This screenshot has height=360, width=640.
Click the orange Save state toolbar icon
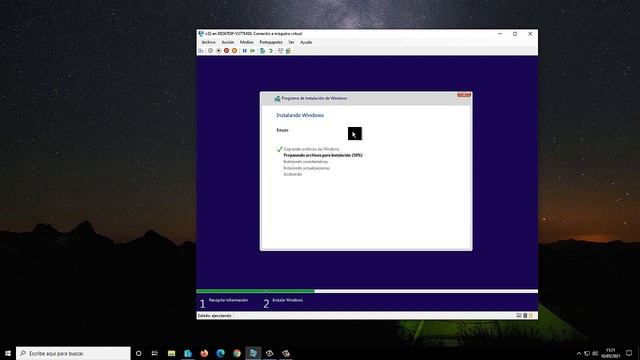[234, 51]
